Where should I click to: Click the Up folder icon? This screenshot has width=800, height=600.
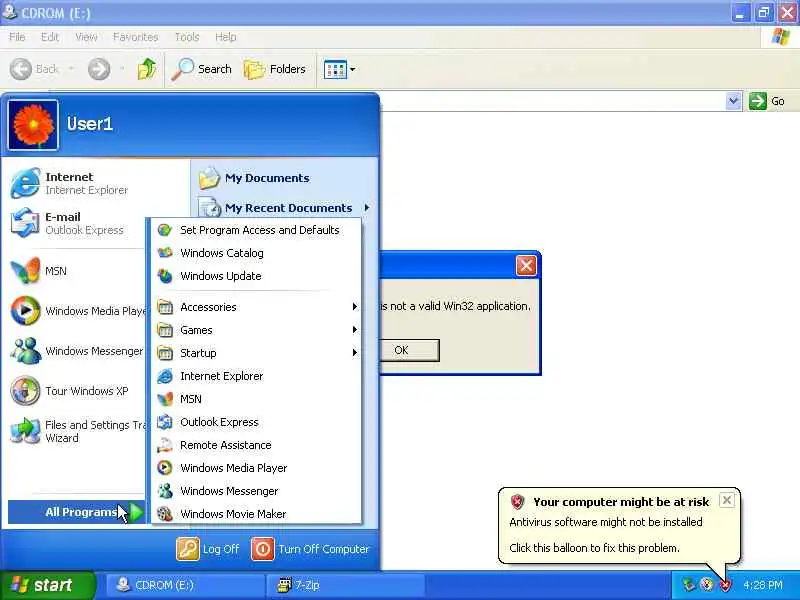coord(147,69)
